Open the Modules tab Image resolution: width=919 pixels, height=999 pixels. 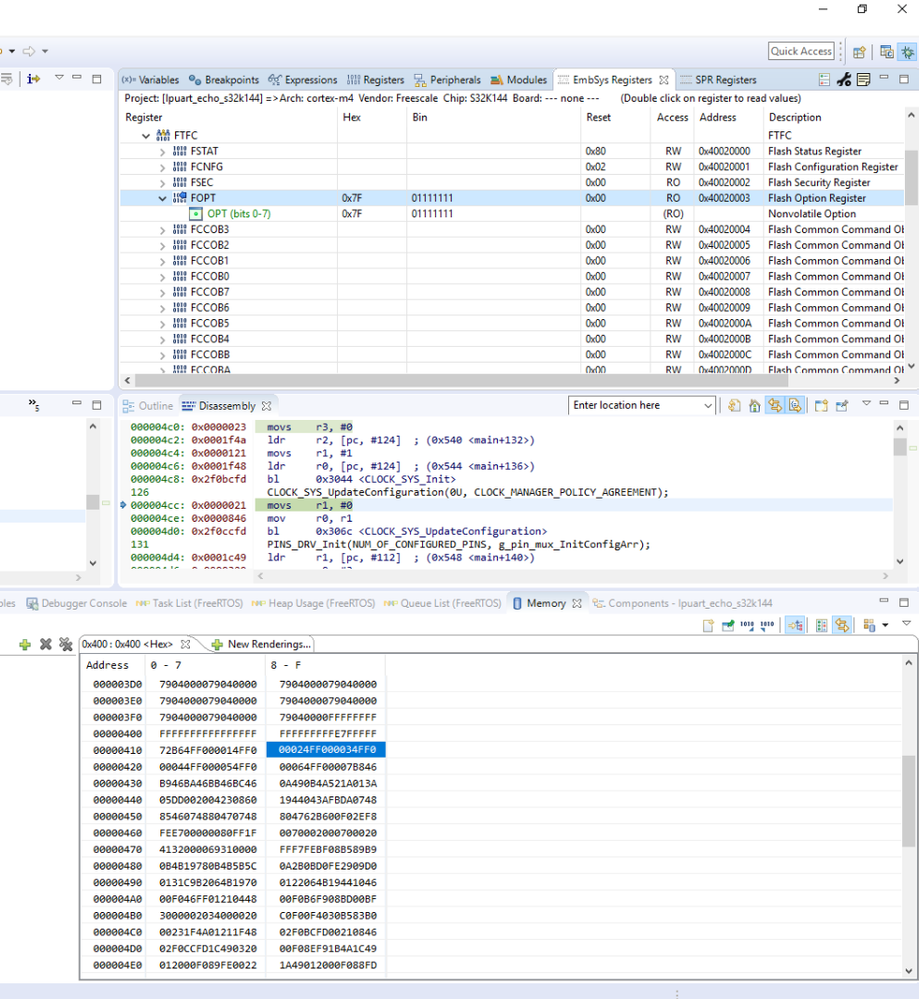pyautogui.click(x=519, y=80)
